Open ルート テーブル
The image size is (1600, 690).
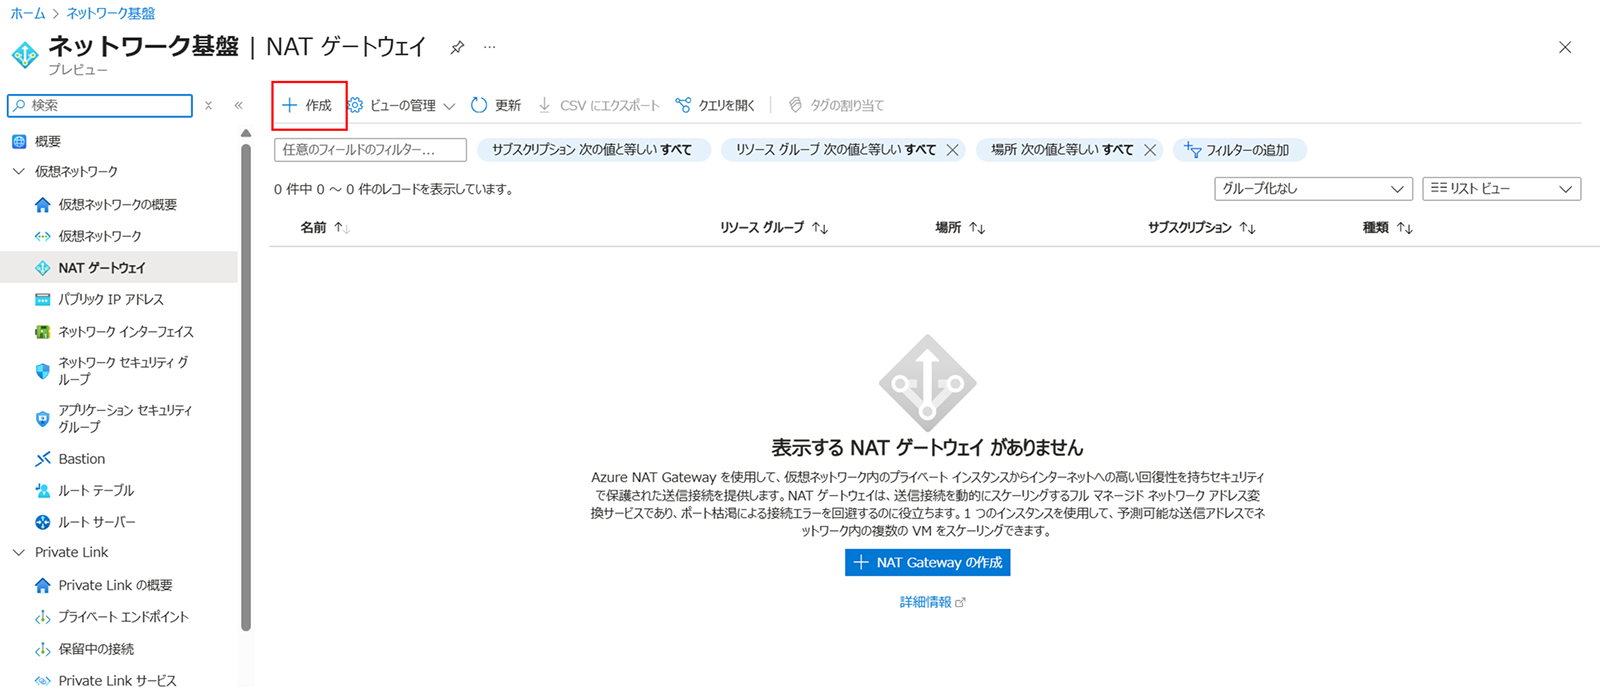click(96, 490)
